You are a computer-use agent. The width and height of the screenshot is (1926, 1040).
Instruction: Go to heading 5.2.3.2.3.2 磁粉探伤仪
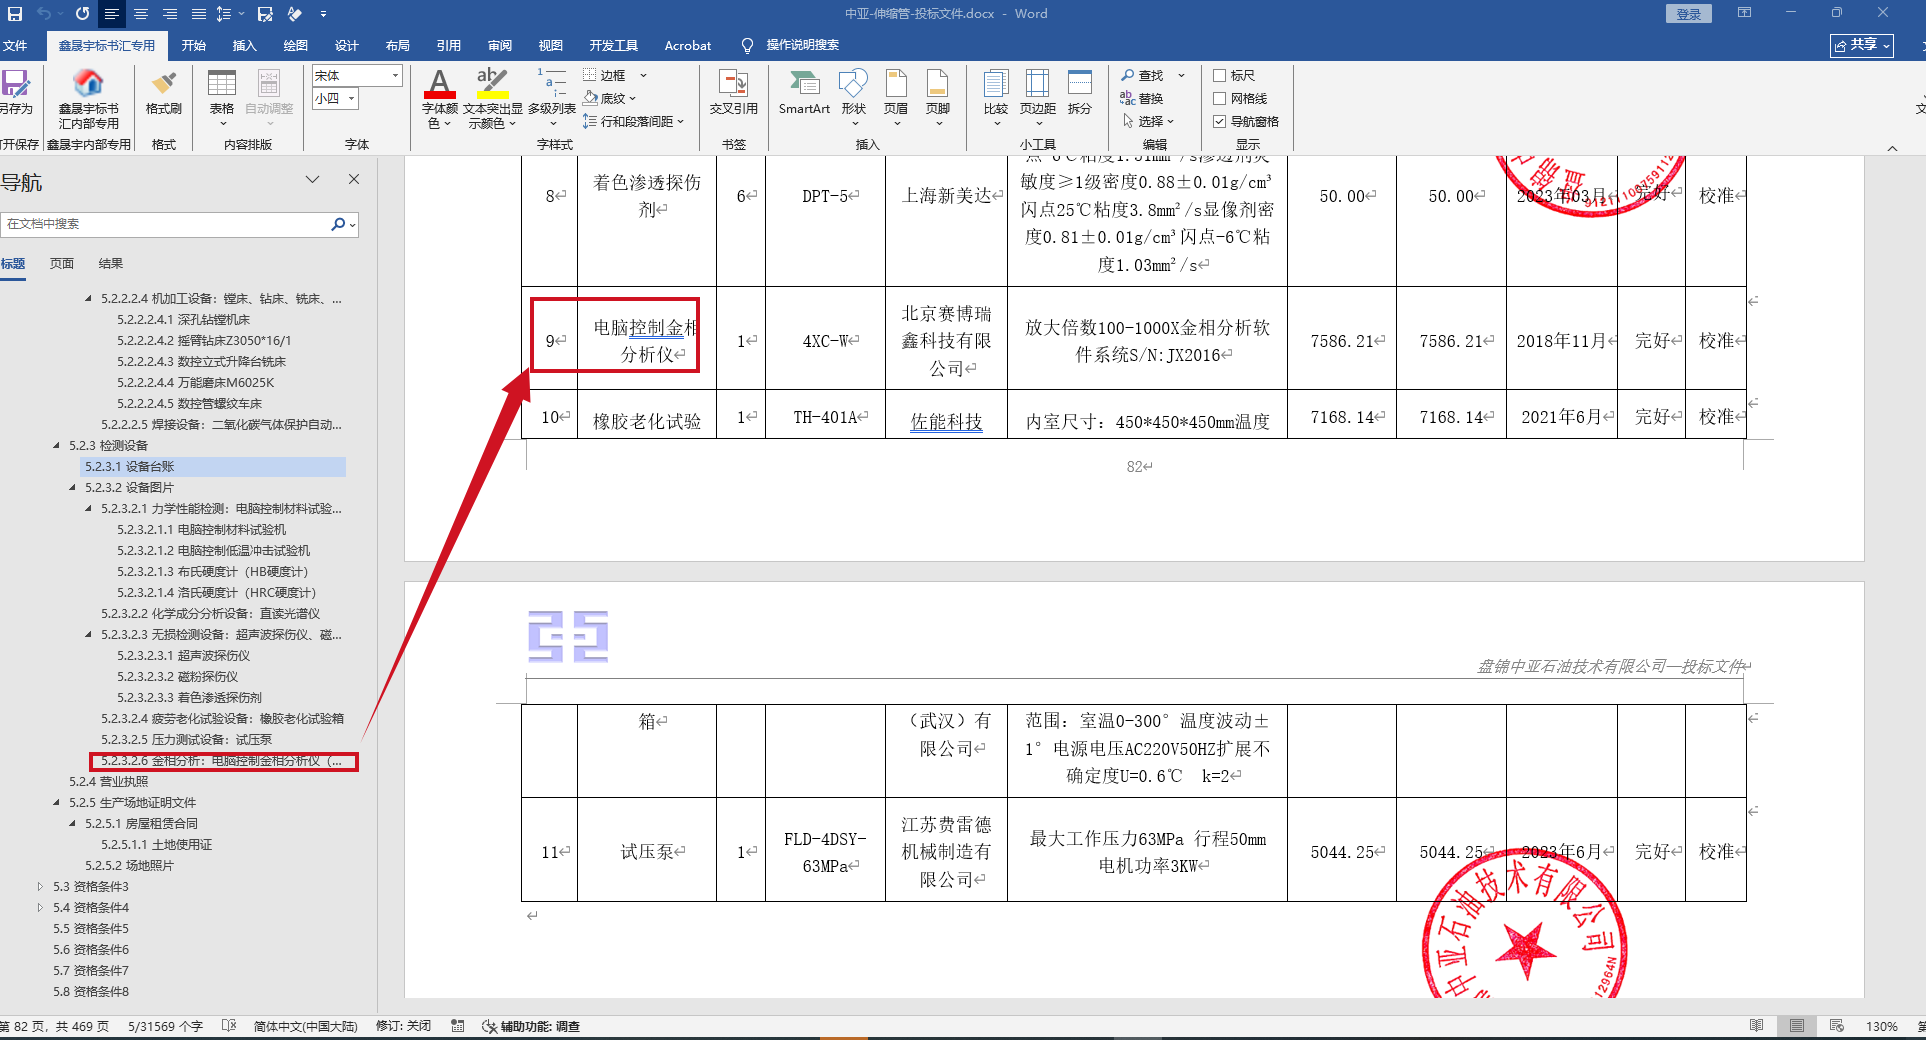(x=178, y=676)
